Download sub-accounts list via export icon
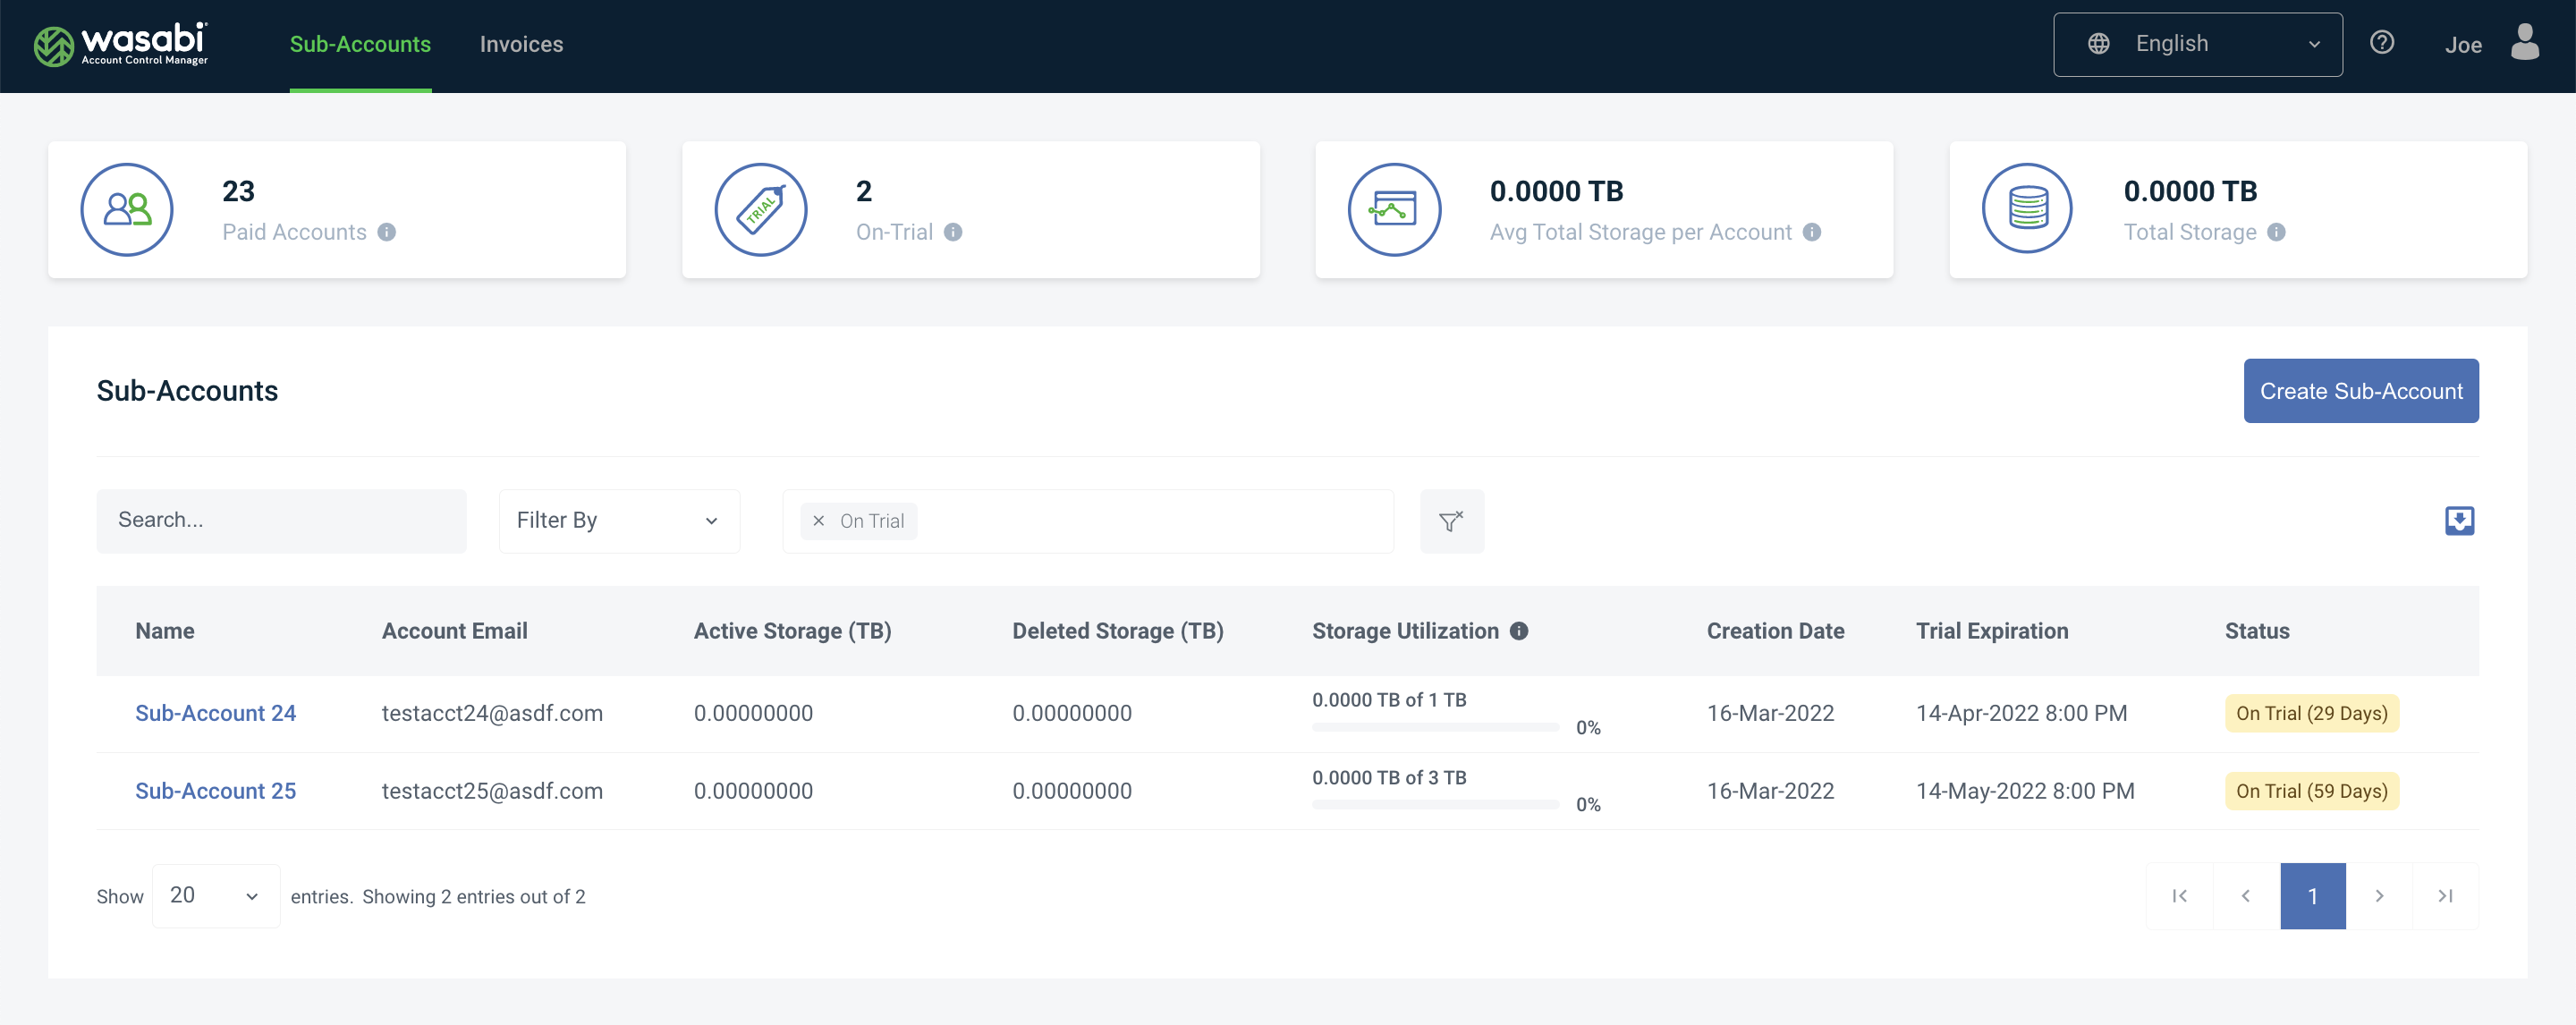Image resolution: width=2576 pixels, height=1025 pixels. [2459, 521]
